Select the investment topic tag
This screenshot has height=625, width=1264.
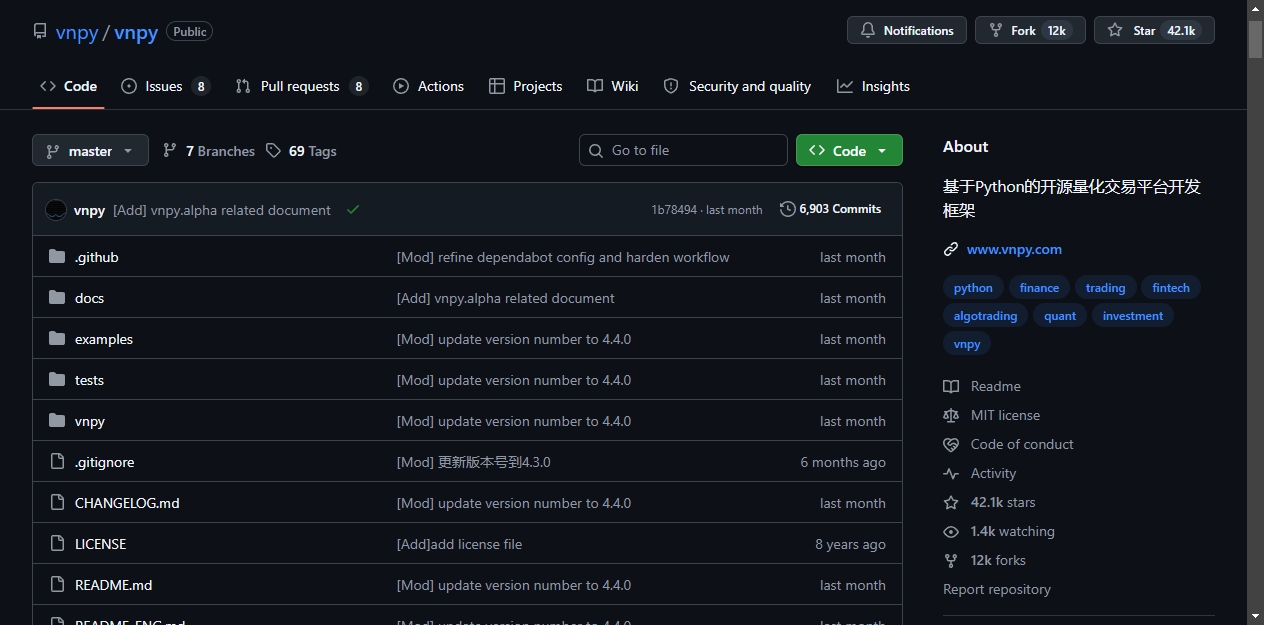(x=1133, y=316)
